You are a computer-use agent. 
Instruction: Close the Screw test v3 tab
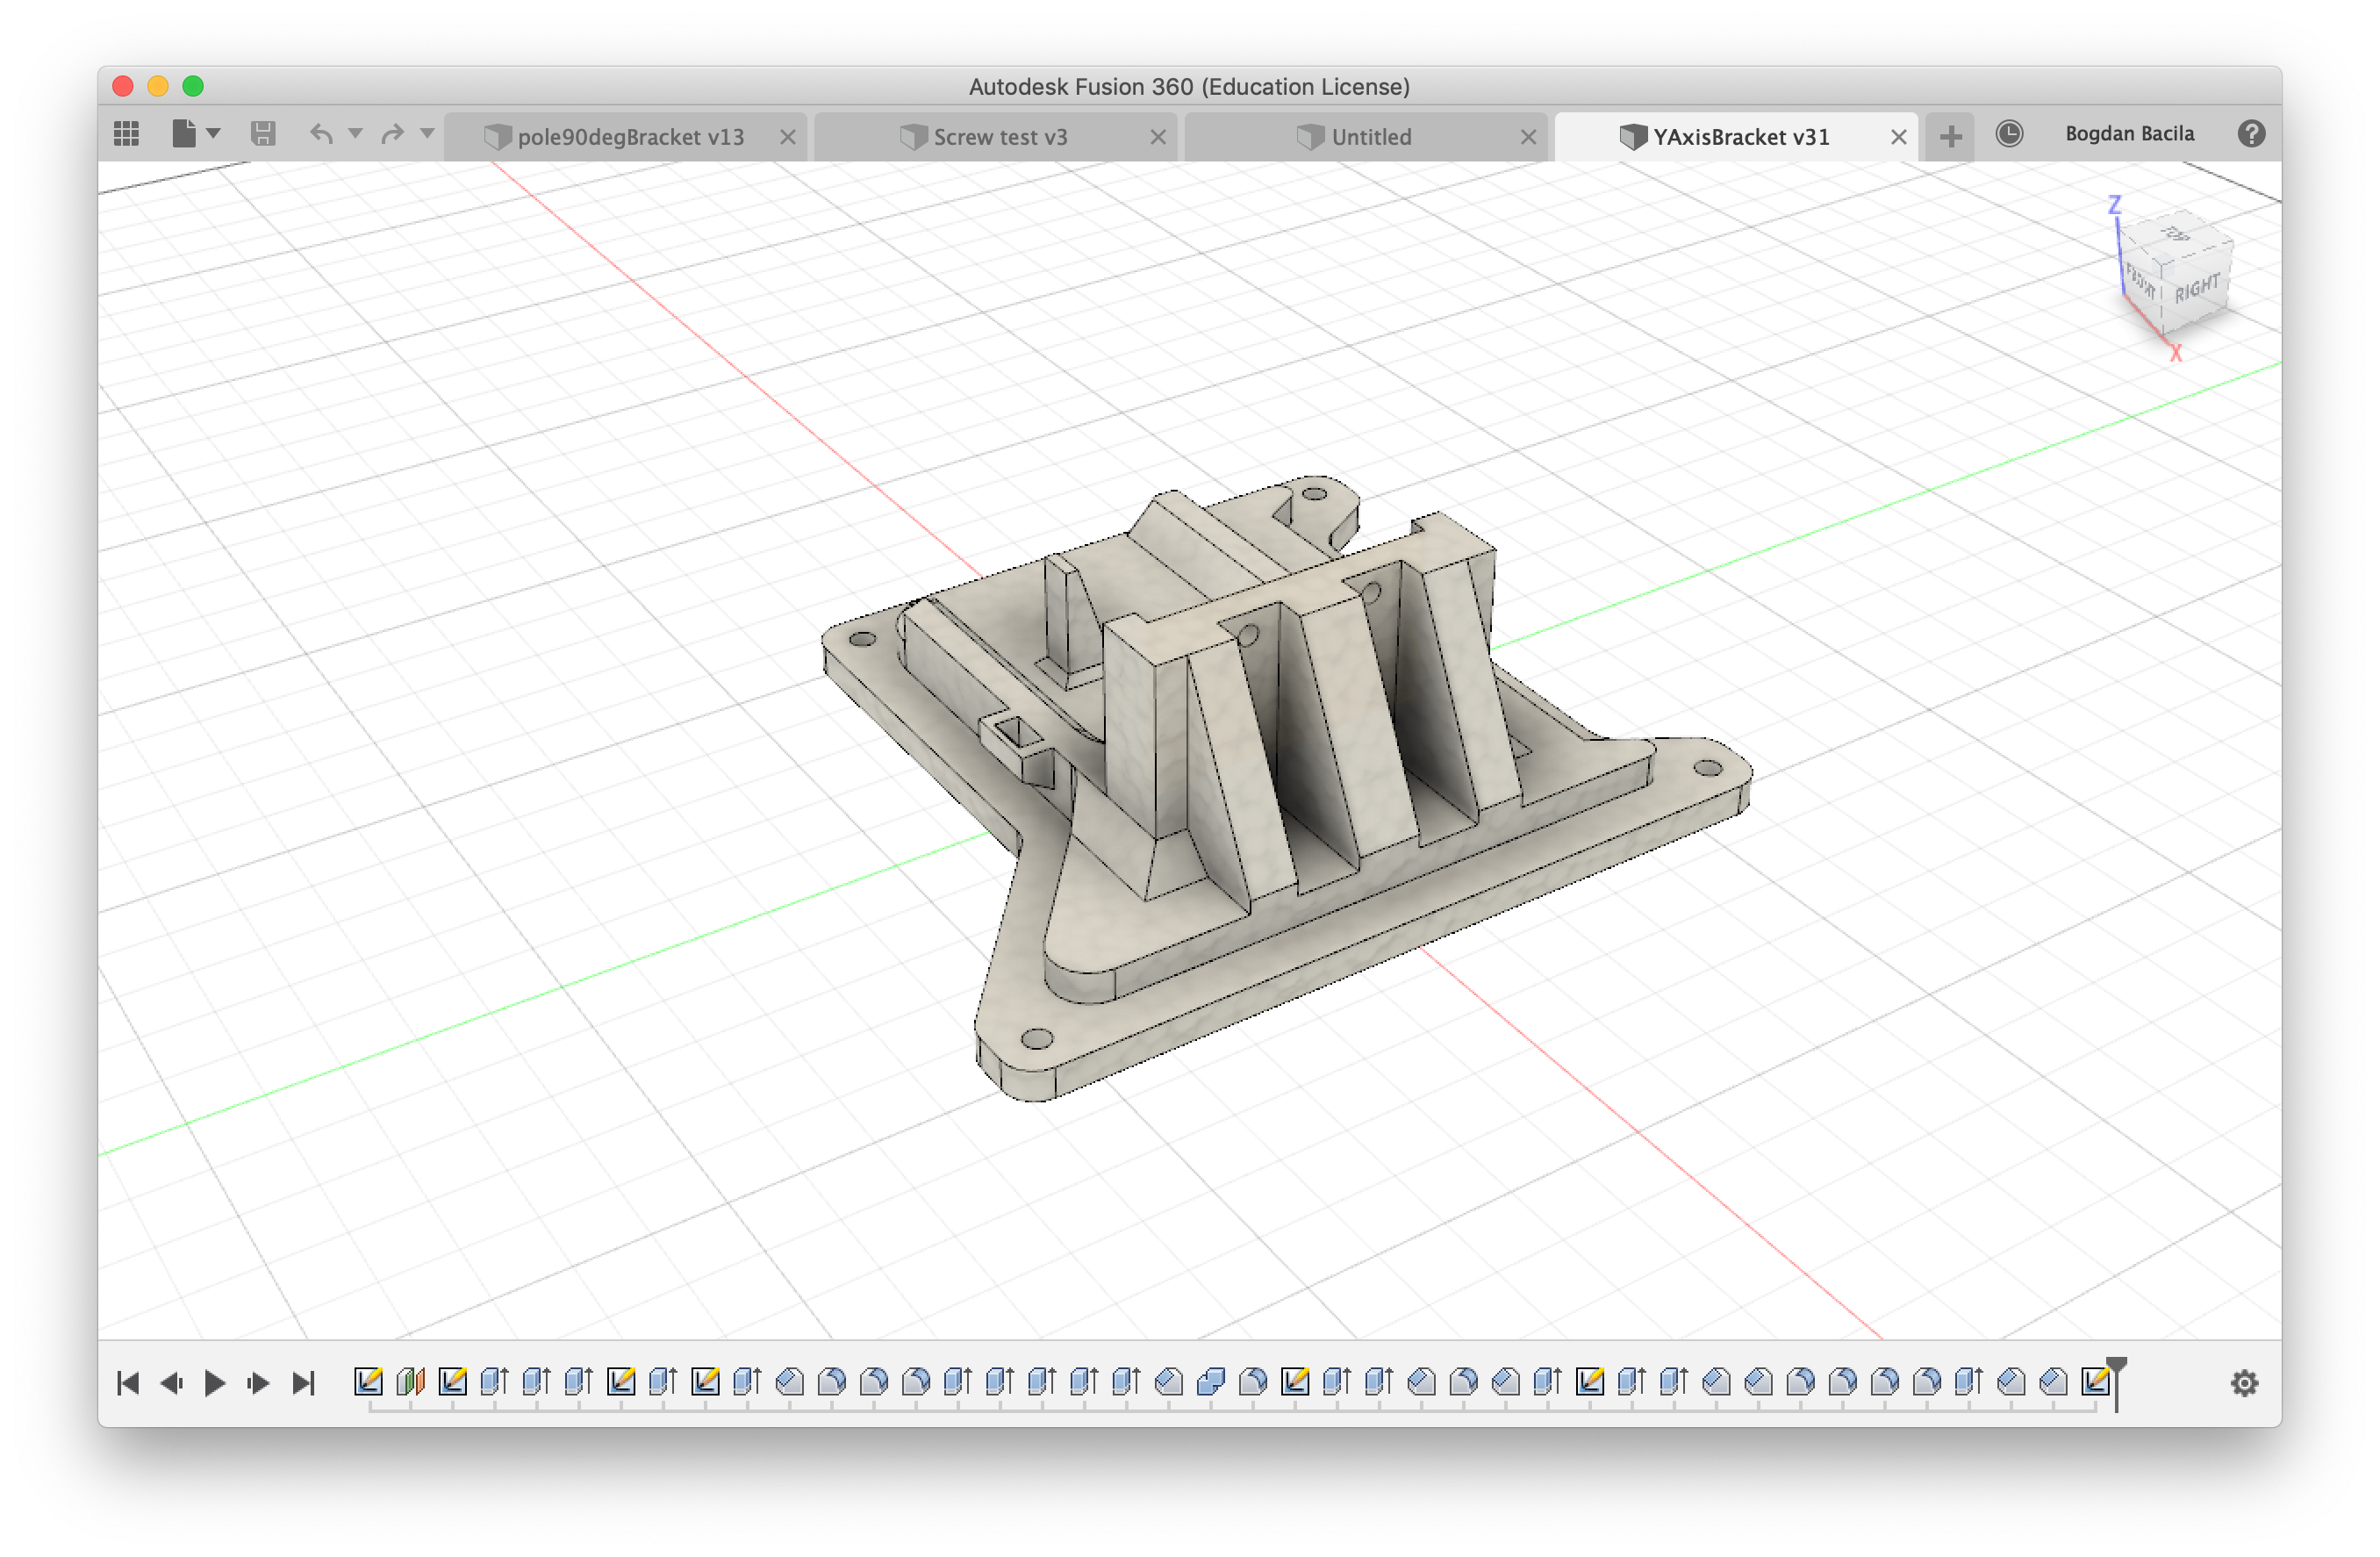(x=1158, y=137)
